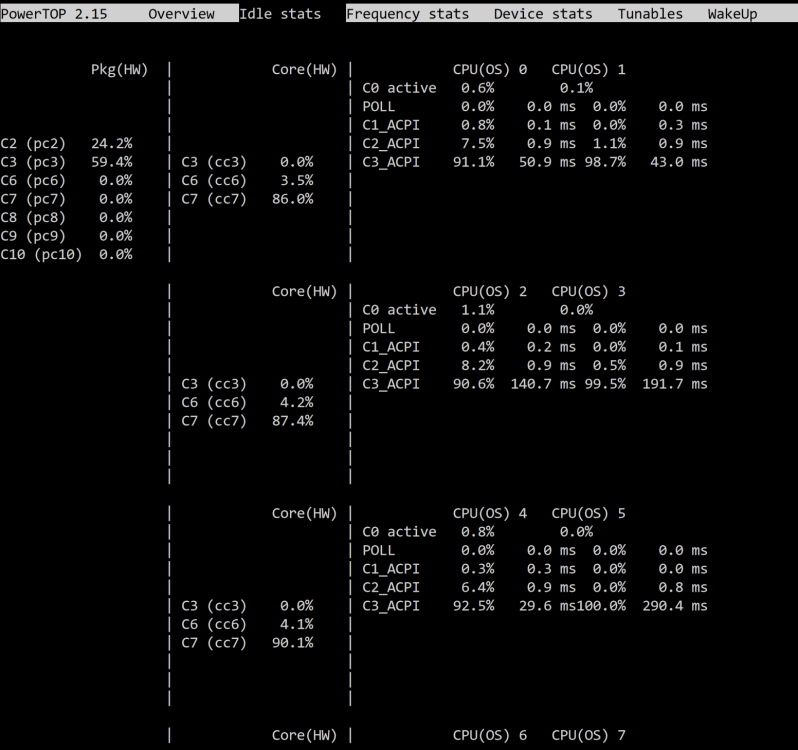This screenshot has width=798, height=750.
Task: Go to the Device stats tab
Action: pyautogui.click(x=543, y=14)
